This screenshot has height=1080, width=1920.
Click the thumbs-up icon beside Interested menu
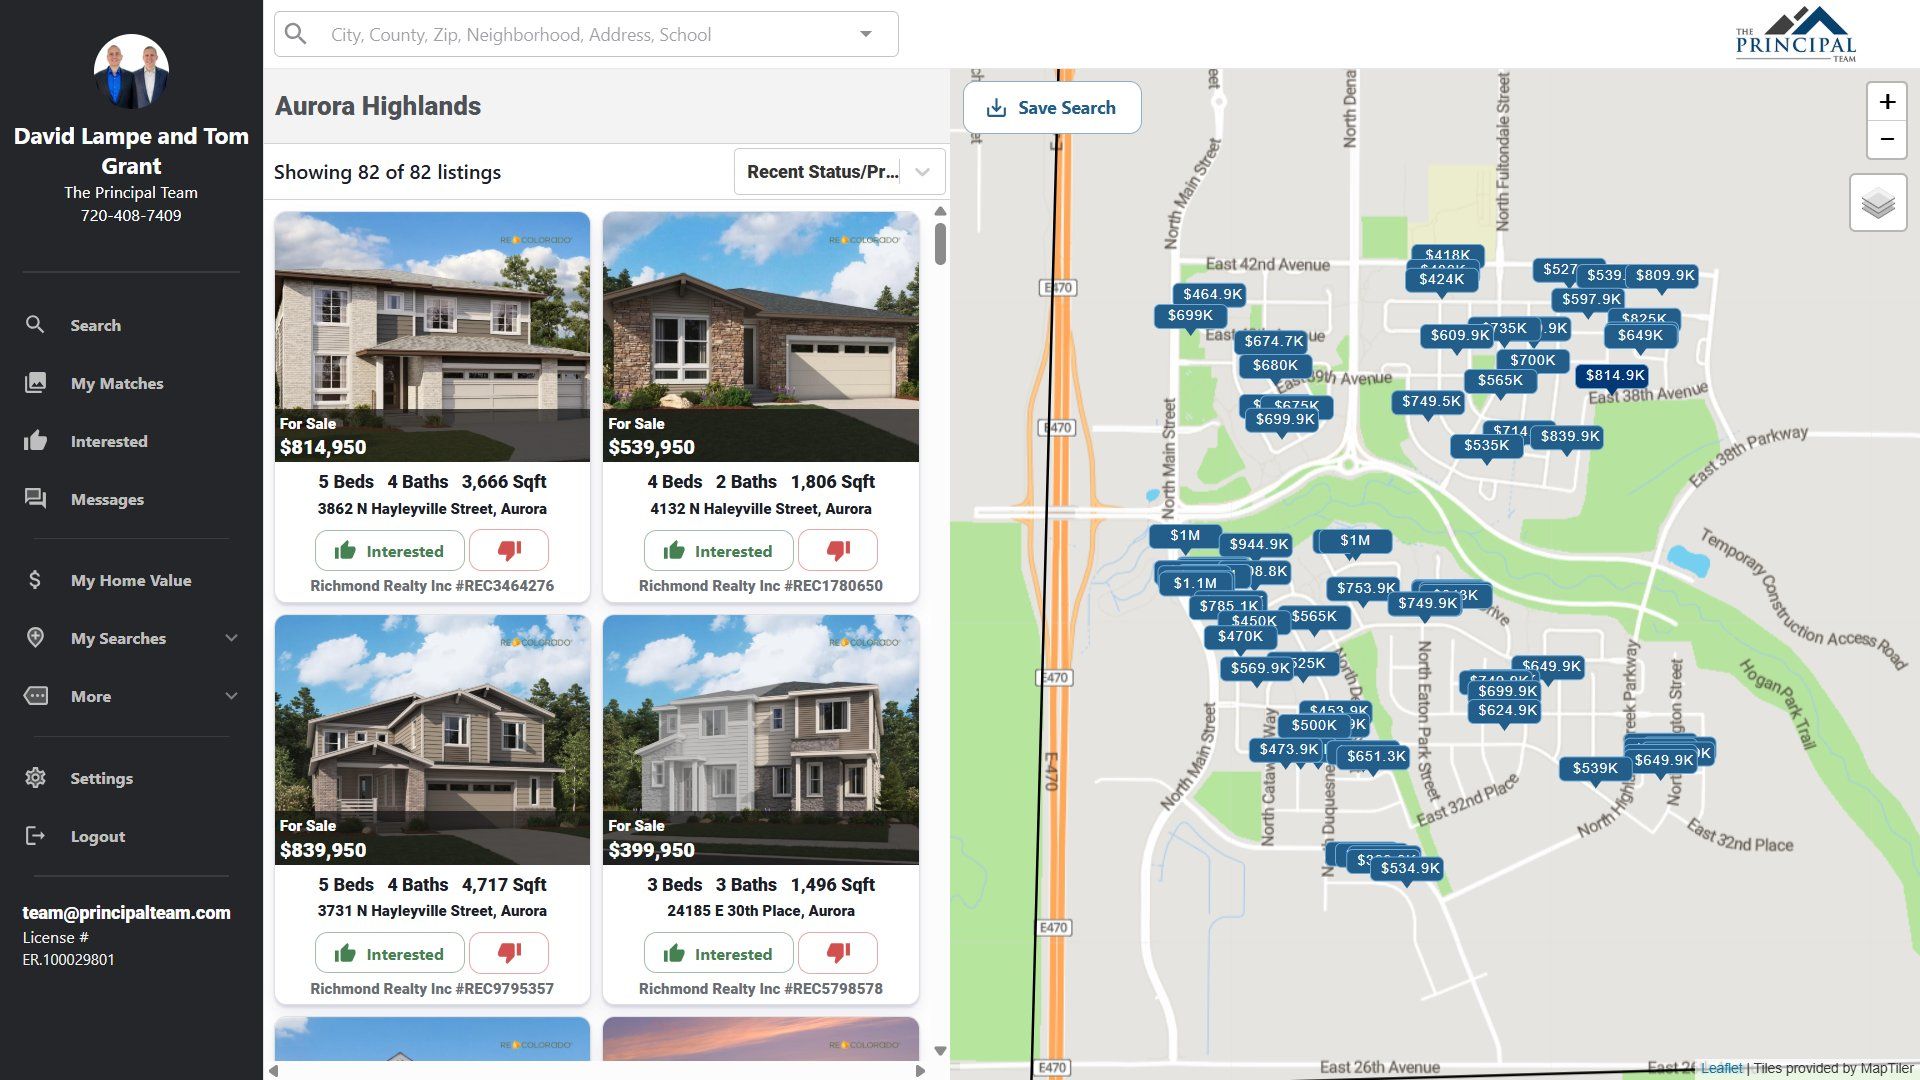tap(35, 441)
